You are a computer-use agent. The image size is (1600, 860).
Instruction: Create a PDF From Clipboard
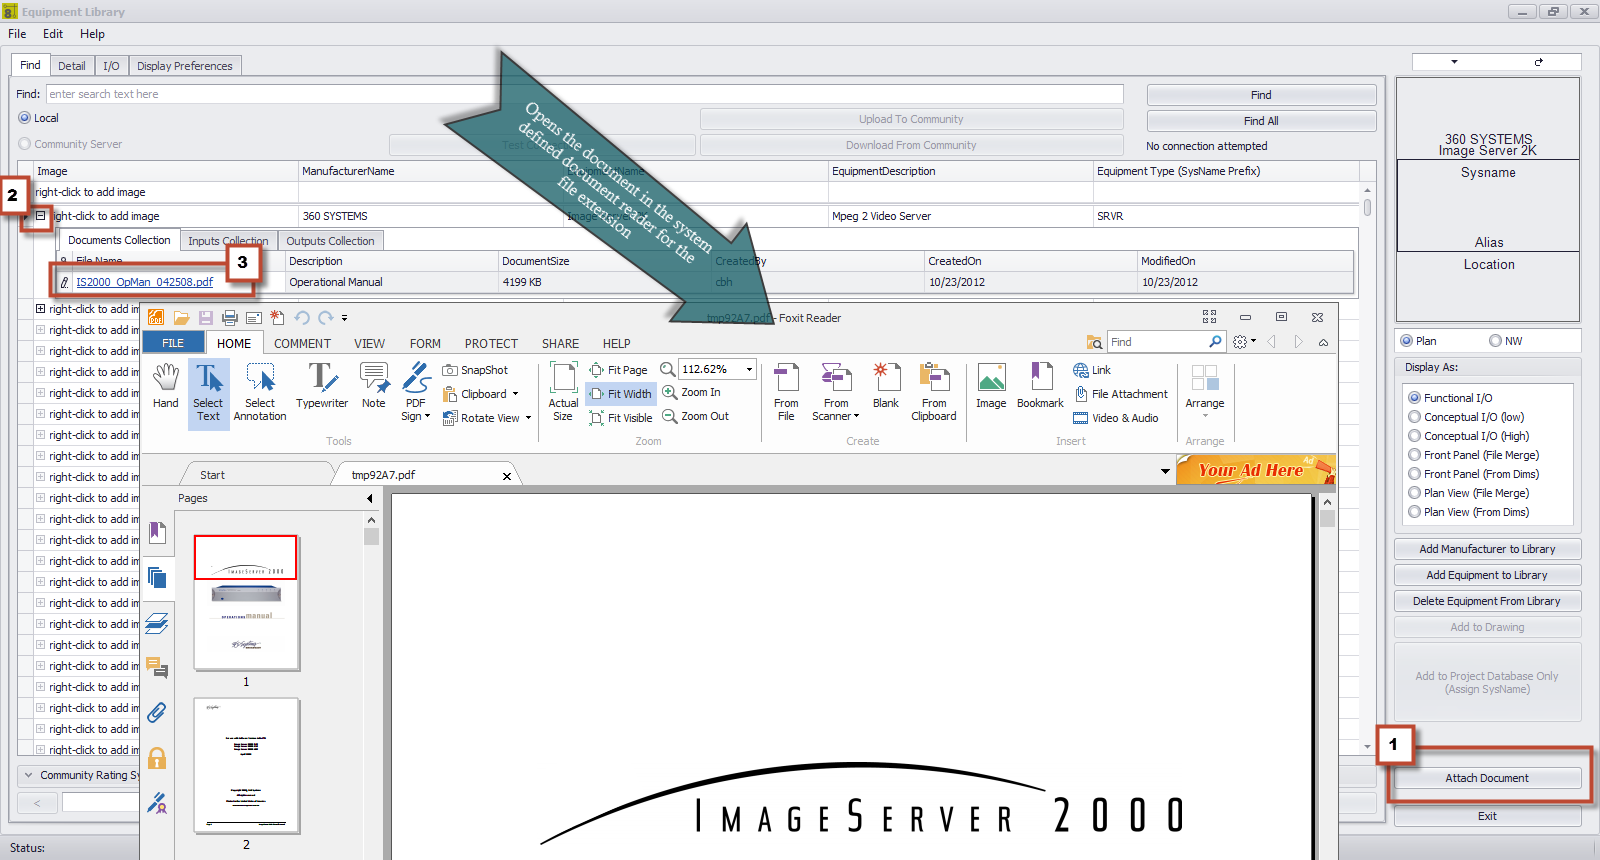[934, 392]
